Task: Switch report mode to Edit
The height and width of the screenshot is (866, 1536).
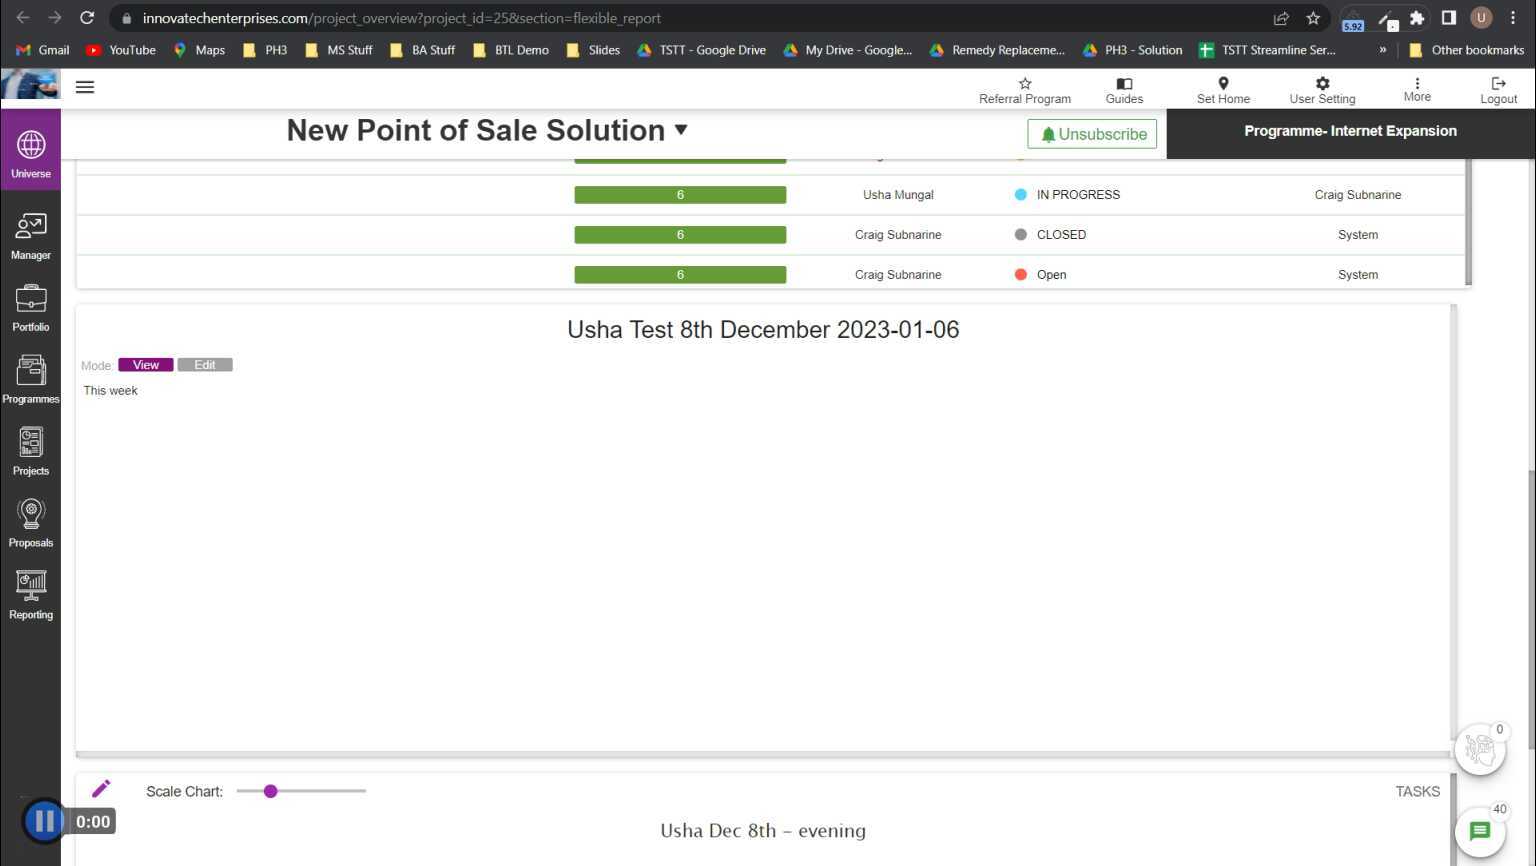Action: pos(205,365)
